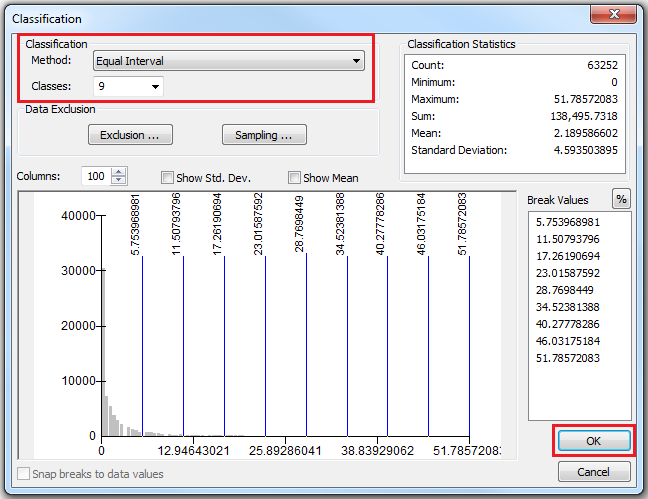The height and width of the screenshot is (499, 648).
Task: Select break value 46.03175184 in list
Action: 567,341
